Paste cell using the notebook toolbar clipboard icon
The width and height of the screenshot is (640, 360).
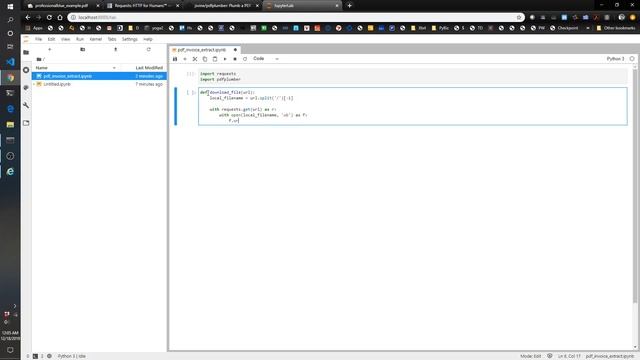tap(215, 59)
